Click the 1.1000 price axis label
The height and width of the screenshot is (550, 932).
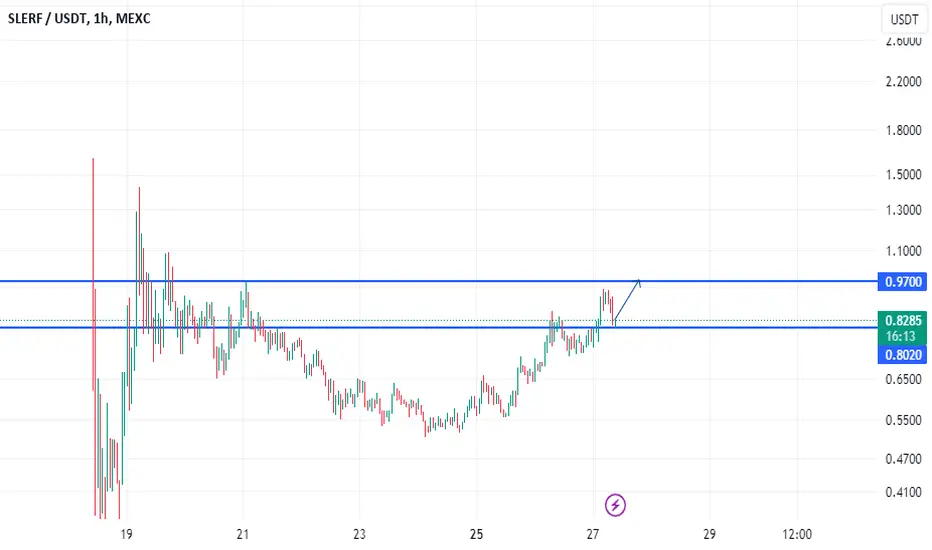pos(903,251)
